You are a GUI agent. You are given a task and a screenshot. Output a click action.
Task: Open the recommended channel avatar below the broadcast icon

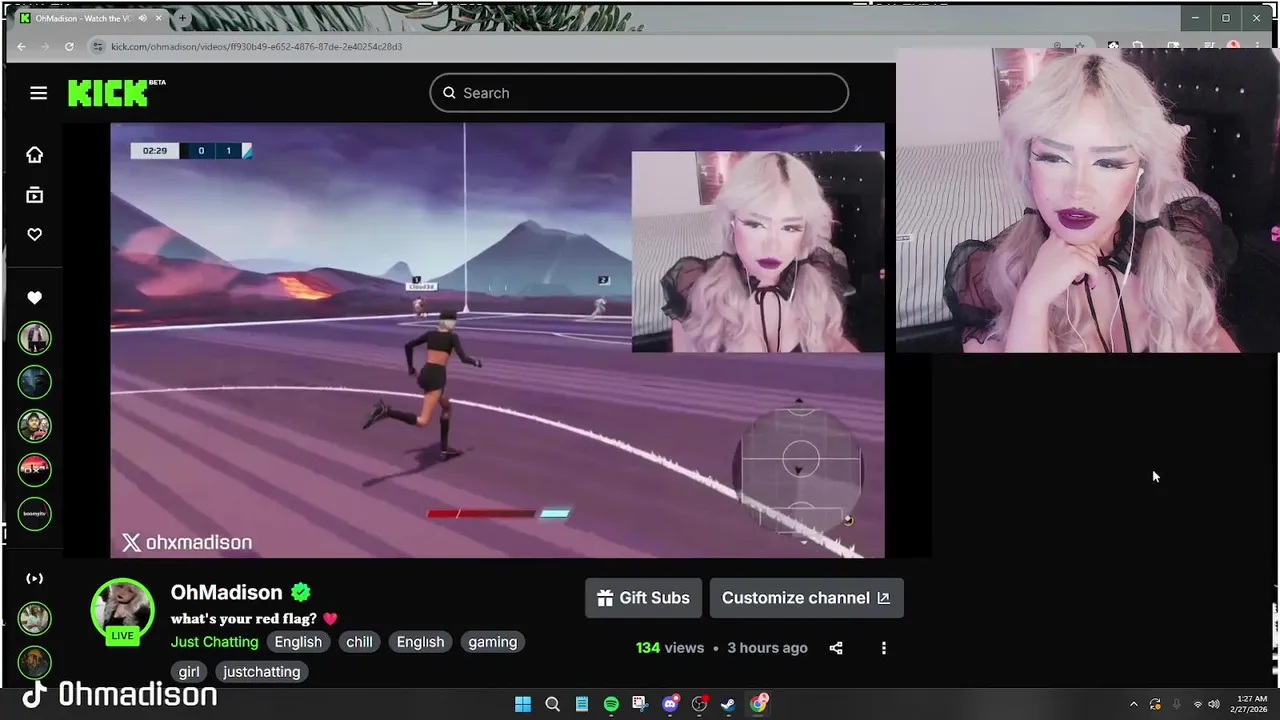click(35, 618)
